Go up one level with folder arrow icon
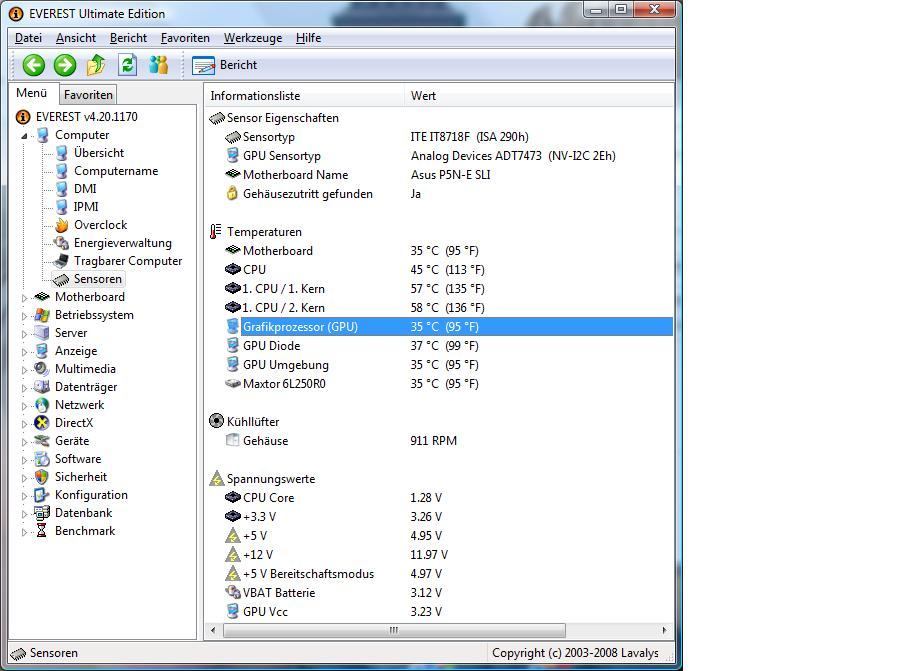911x671 pixels. 96,65
